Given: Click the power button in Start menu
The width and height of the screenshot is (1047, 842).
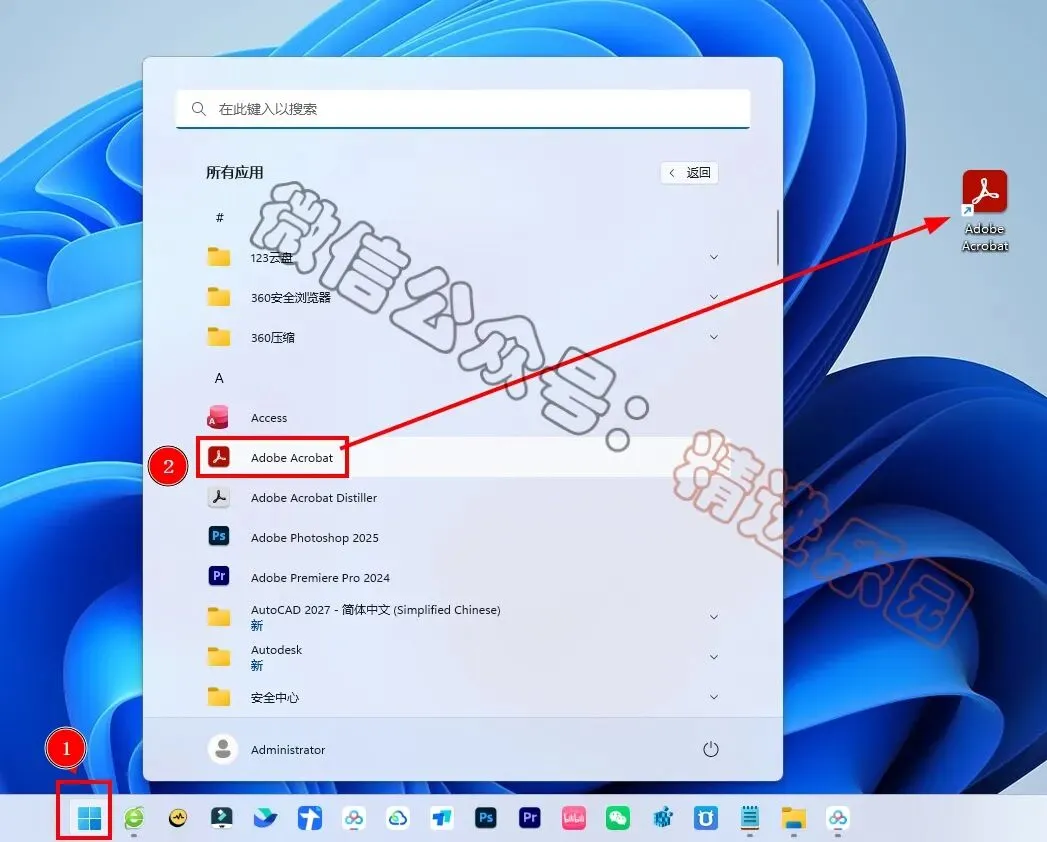Looking at the screenshot, I should tap(710, 749).
